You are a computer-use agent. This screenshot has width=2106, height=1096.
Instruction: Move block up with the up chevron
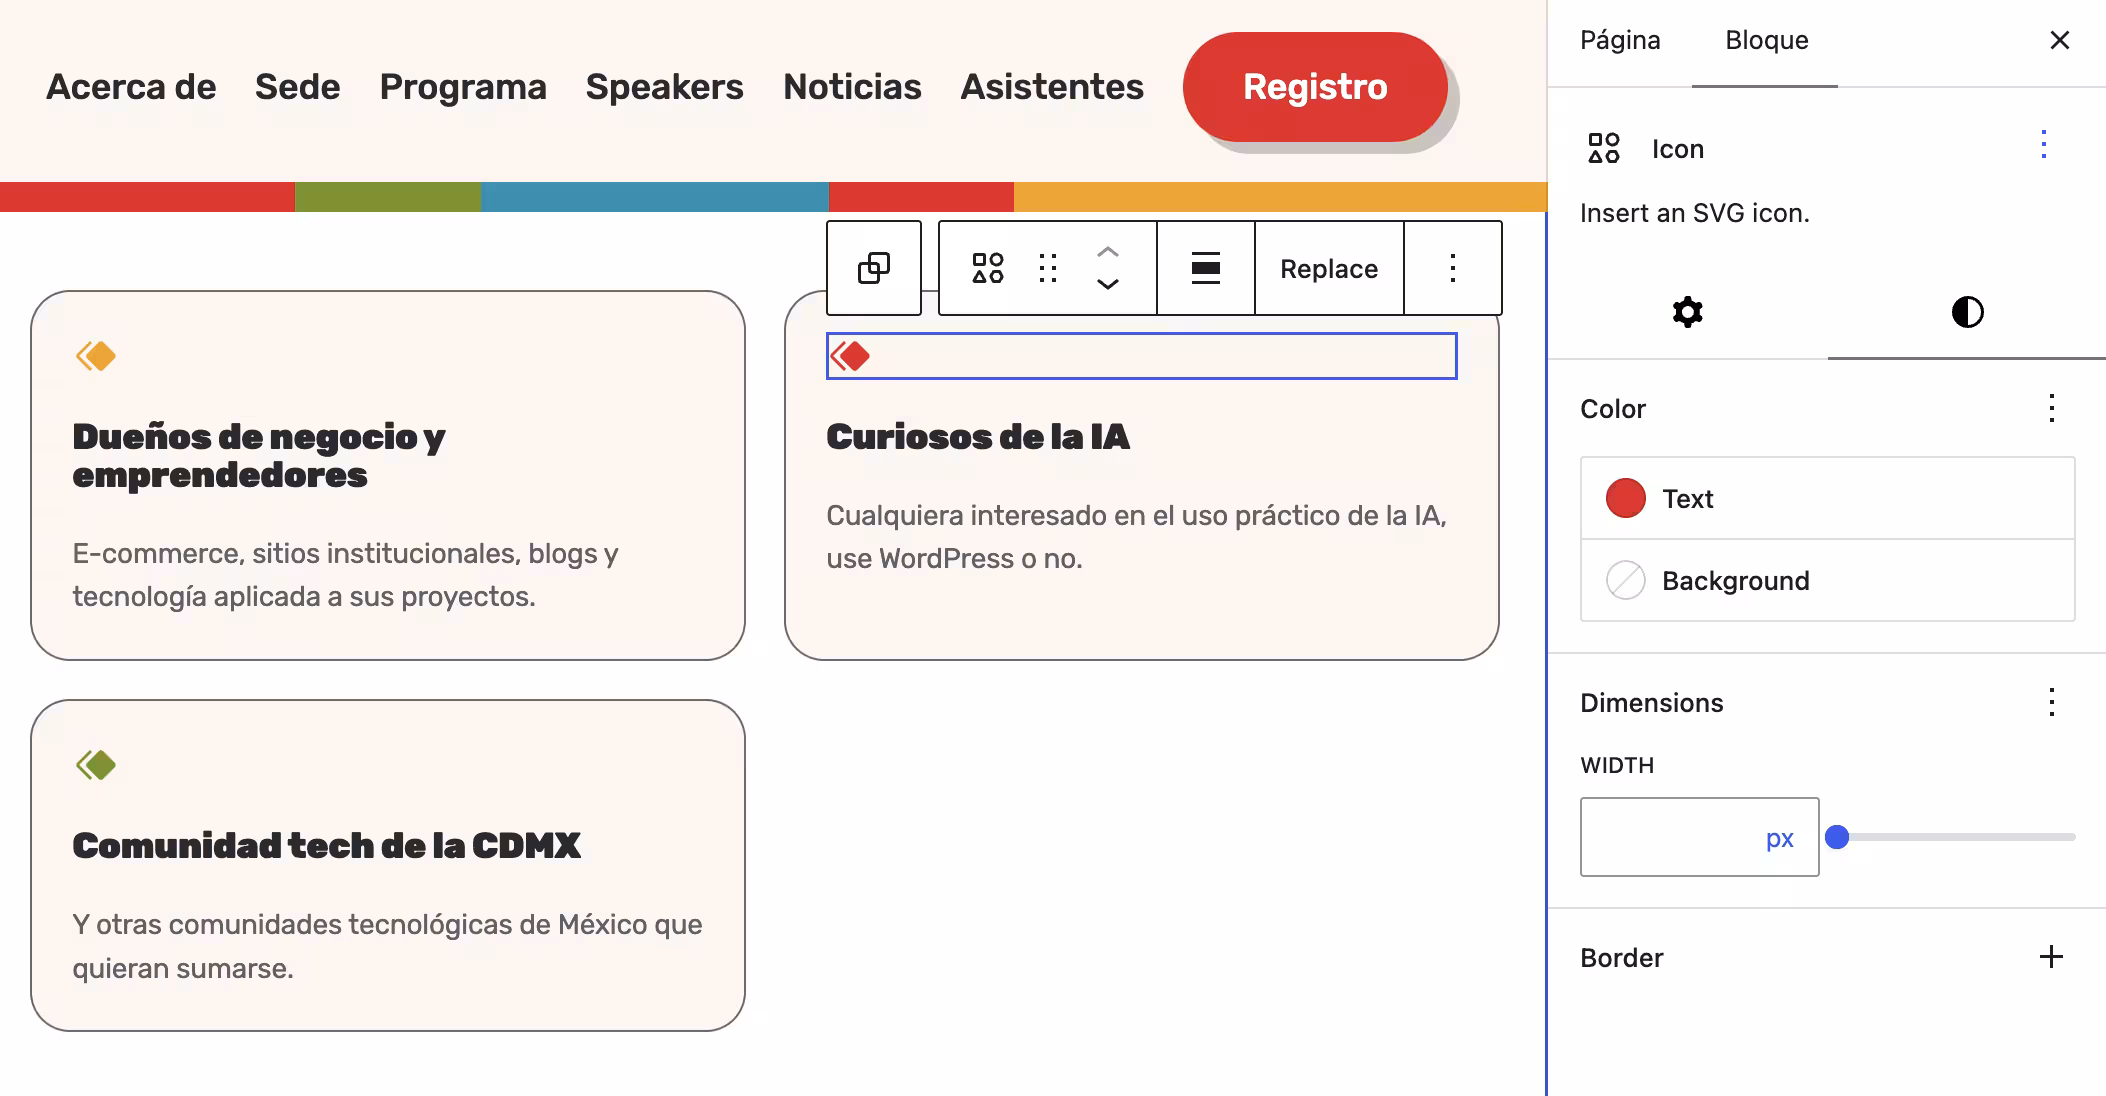tap(1108, 252)
